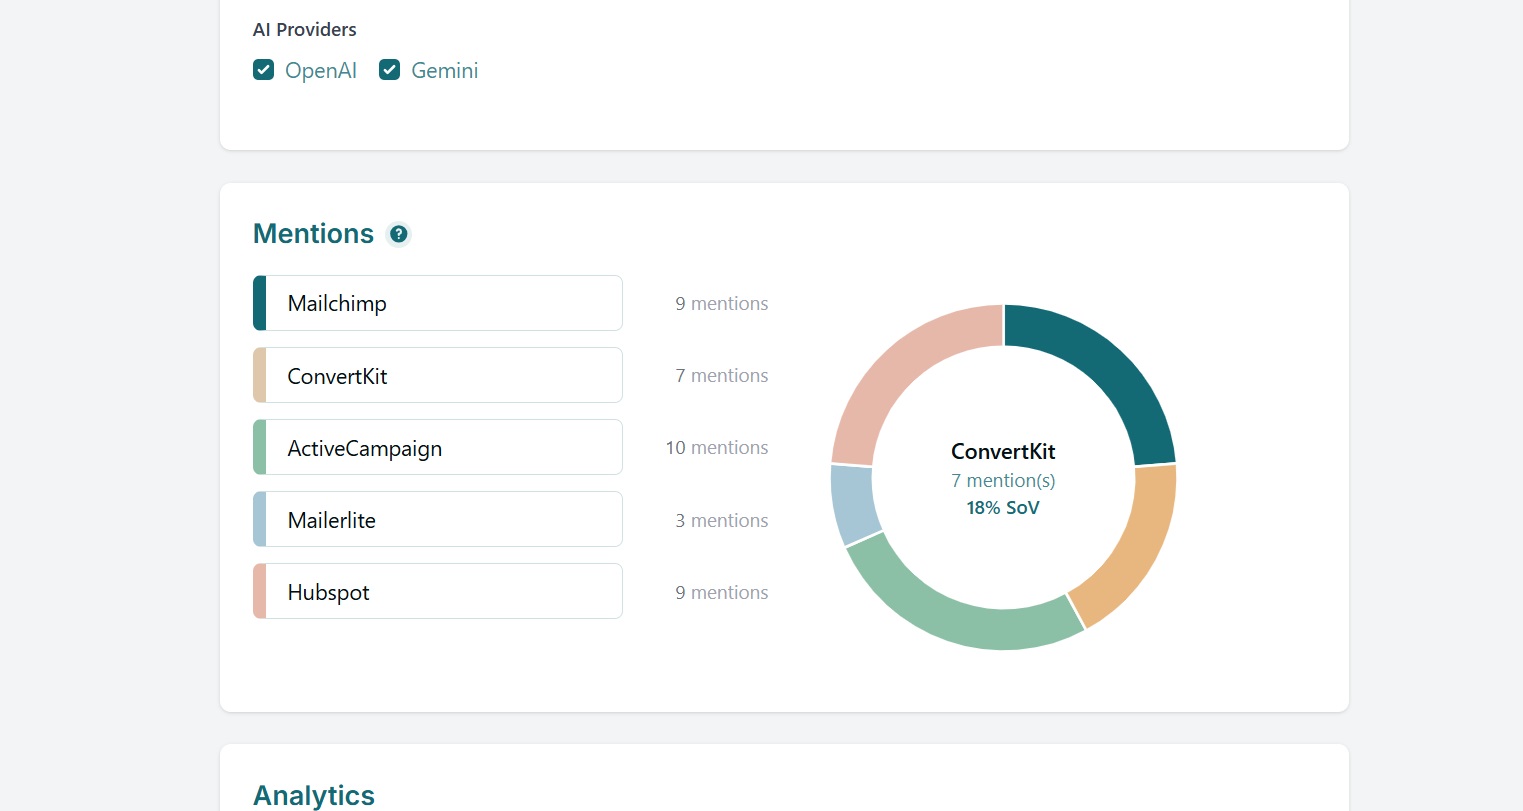Click the '18% SoV' value in the chart
Screen dimensions: 1523x811
1003,508
